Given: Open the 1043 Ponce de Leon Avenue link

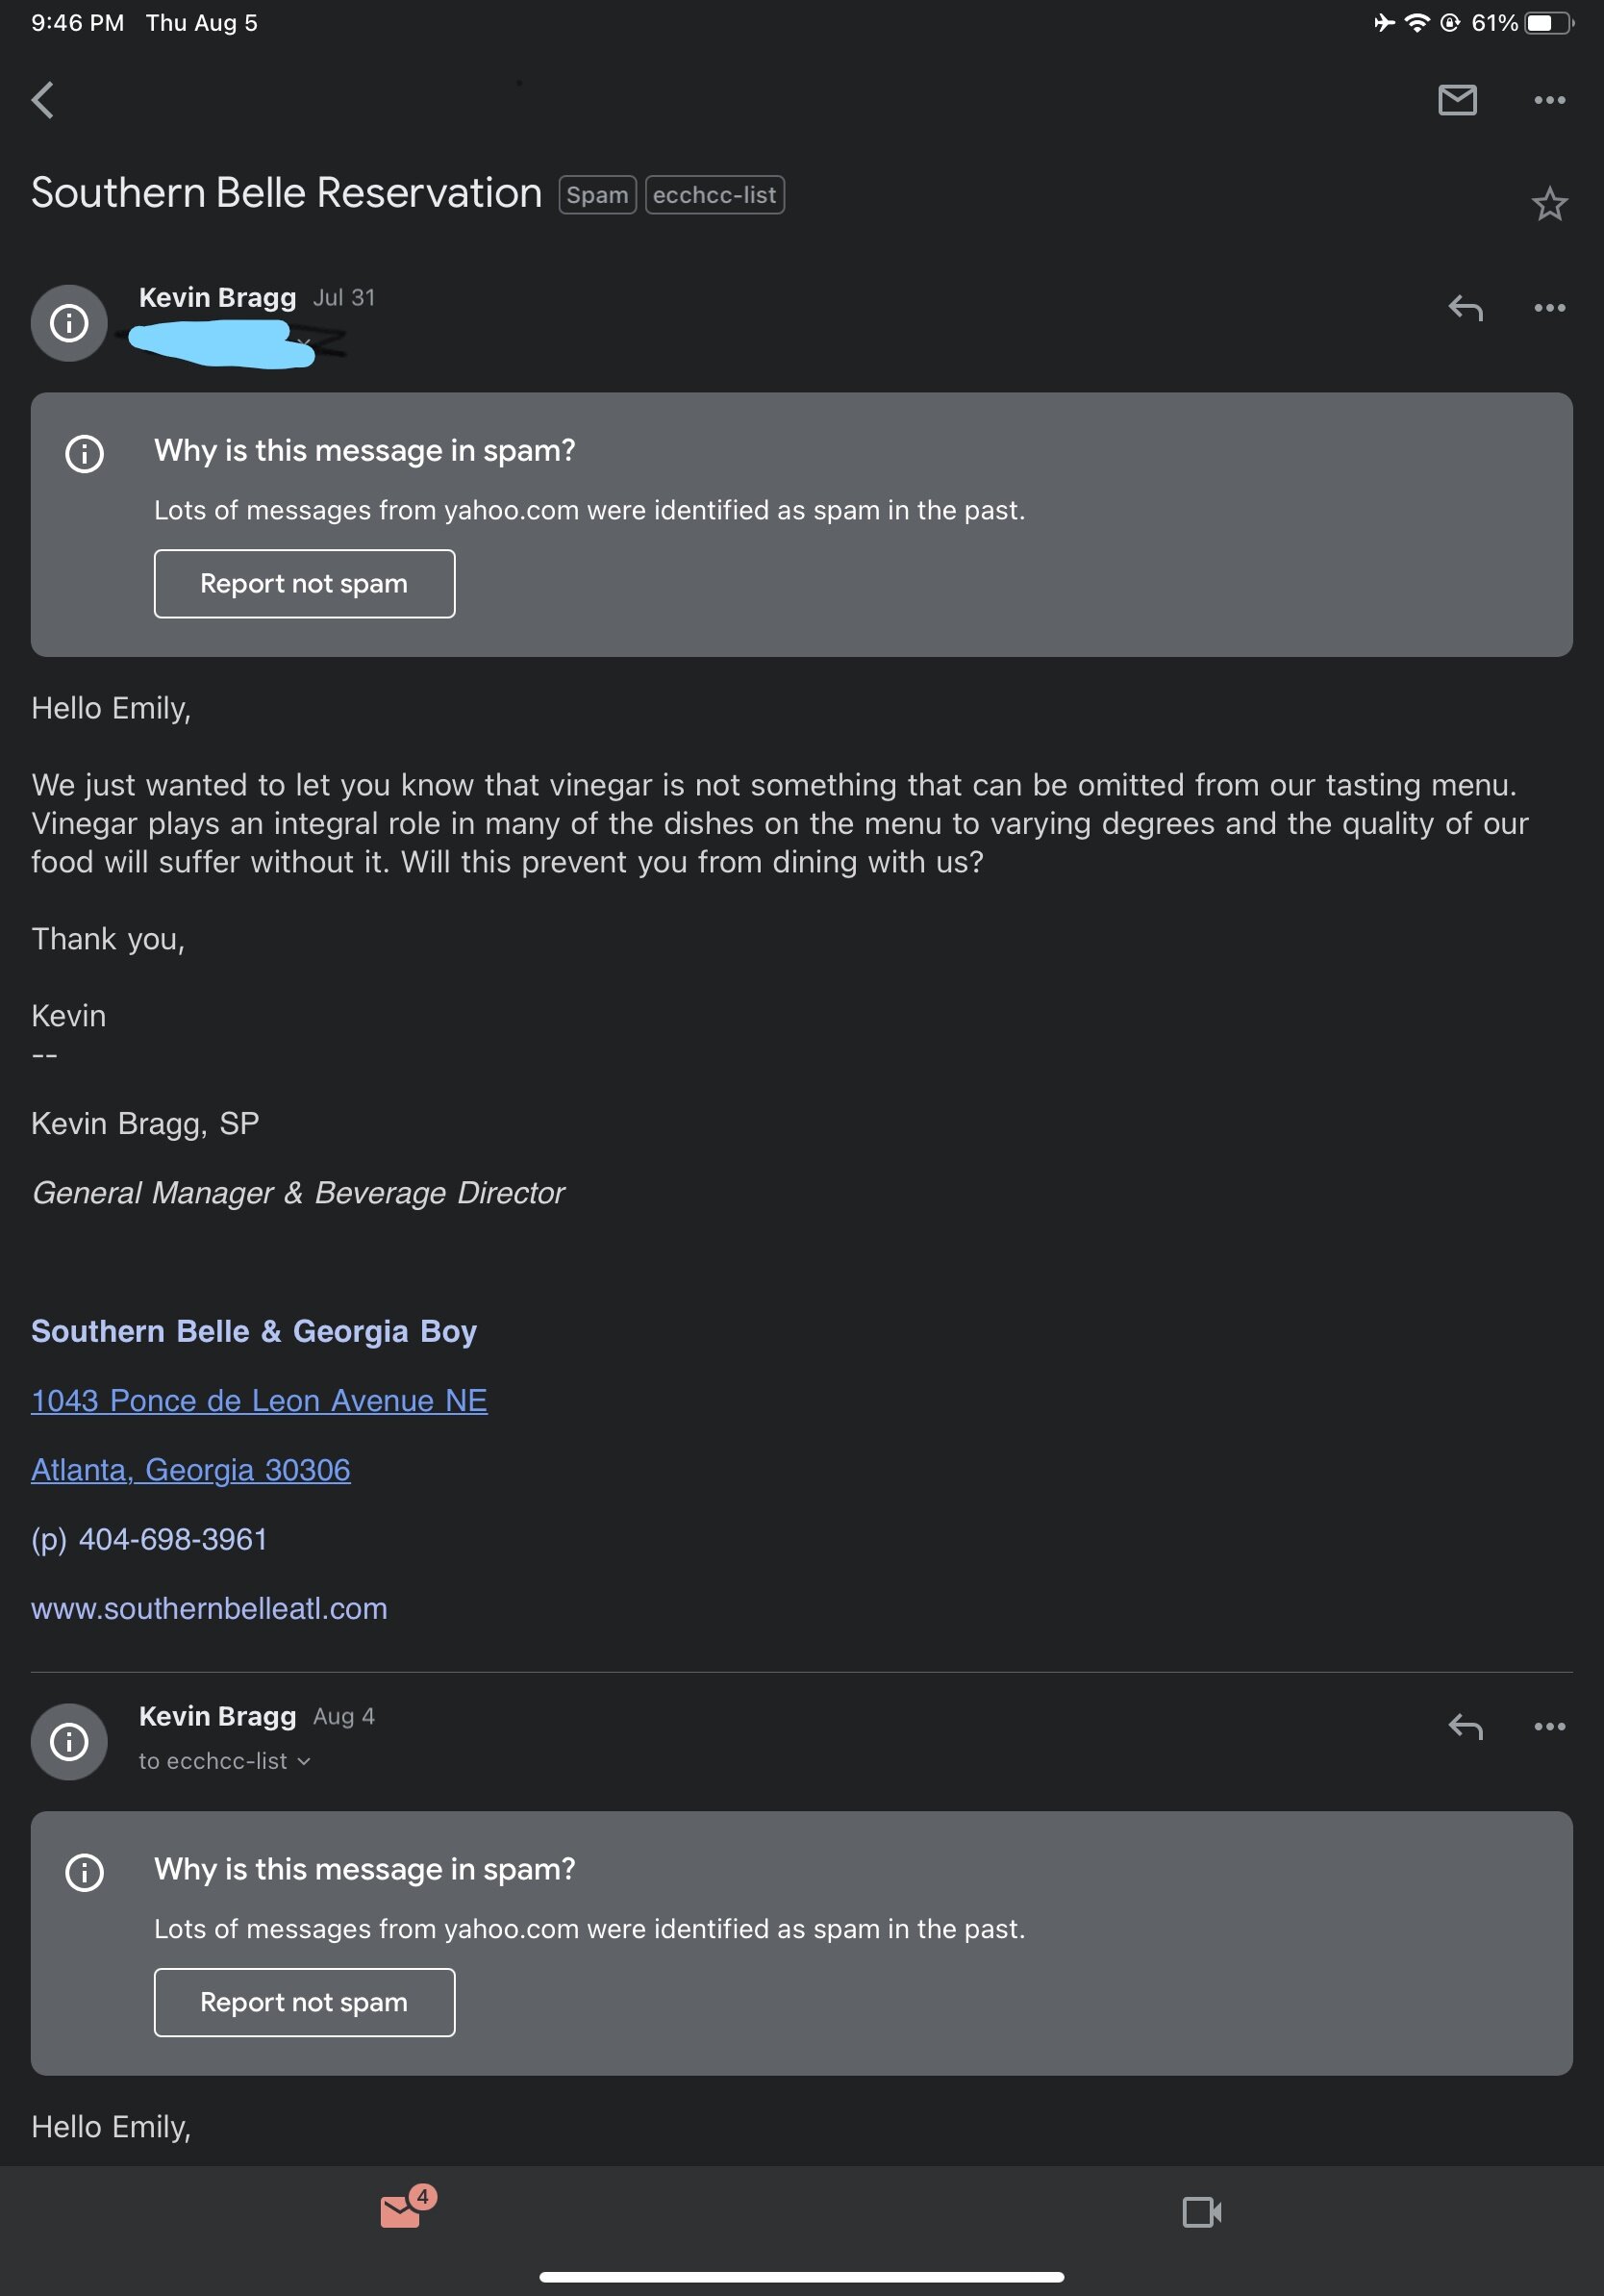Looking at the screenshot, I should (x=259, y=1400).
